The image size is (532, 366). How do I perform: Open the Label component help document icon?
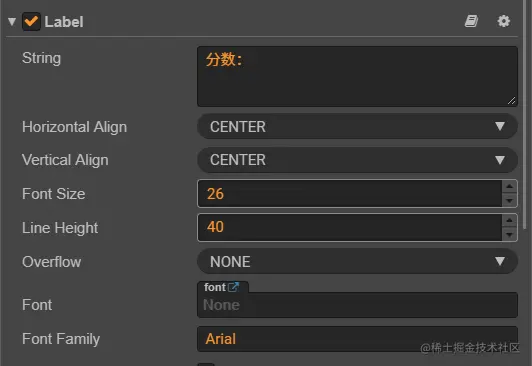[x=471, y=21]
